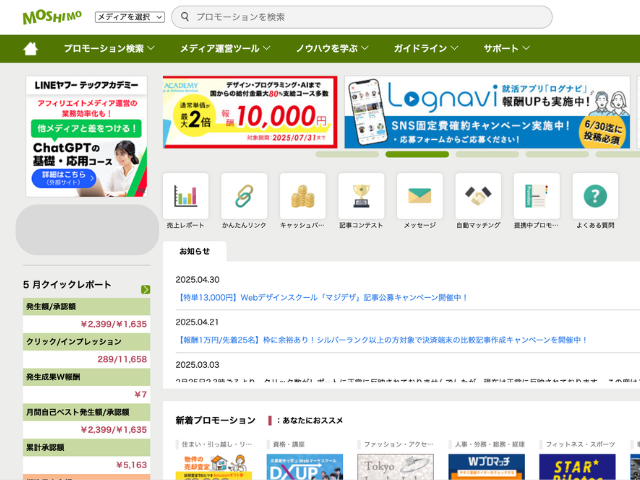640x480 pixels.
Task: Click the 2025.04.30 announcement date
Action: (x=198, y=280)
